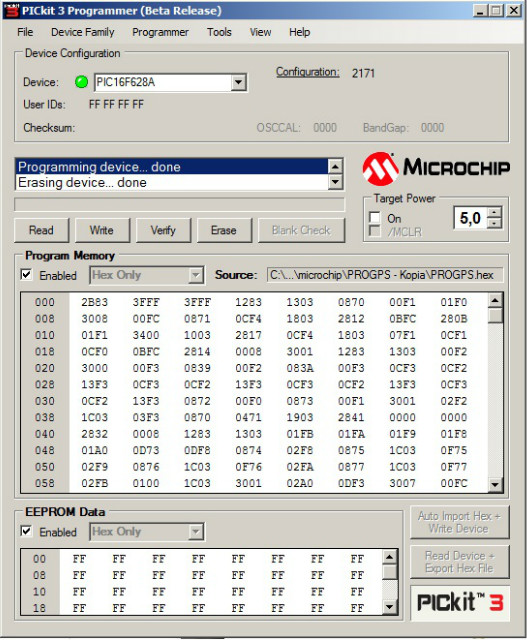Click configuration value 2171
527x640 pixels.
363,73
